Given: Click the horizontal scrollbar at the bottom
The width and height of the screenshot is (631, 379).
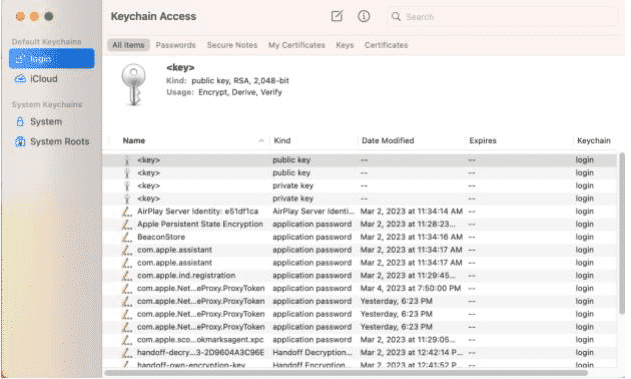Looking at the screenshot, I should pyautogui.click(x=346, y=373).
